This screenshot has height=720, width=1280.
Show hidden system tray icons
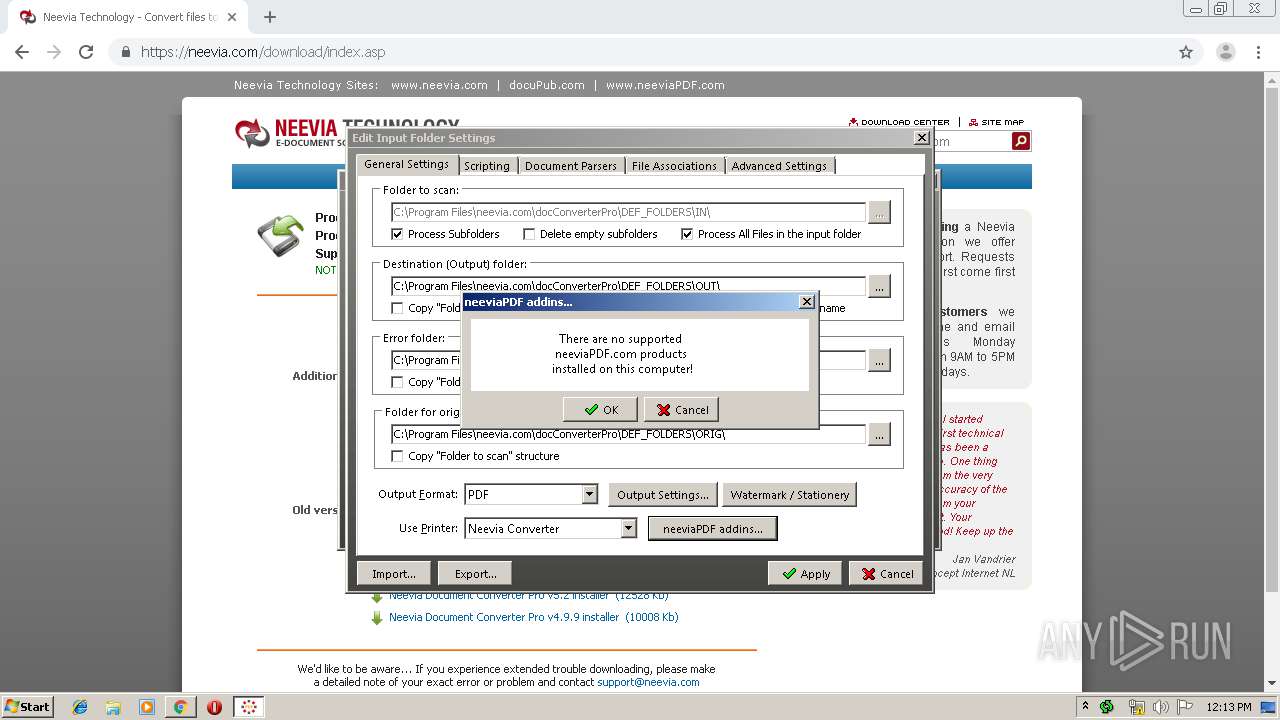pos(1085,706)
